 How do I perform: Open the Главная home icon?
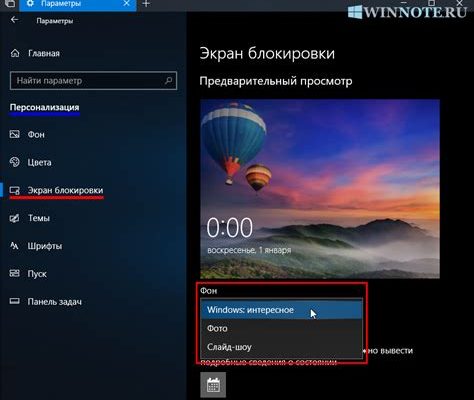tap(15, 53)
